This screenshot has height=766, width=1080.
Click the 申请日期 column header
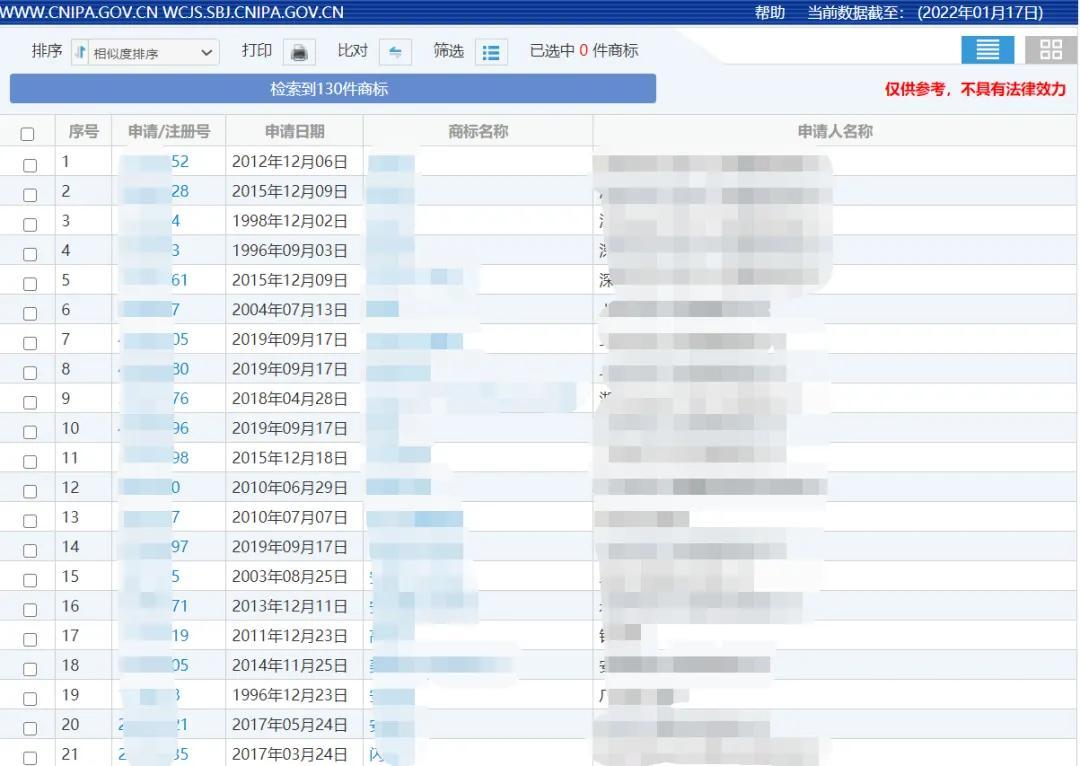(295, 132)
